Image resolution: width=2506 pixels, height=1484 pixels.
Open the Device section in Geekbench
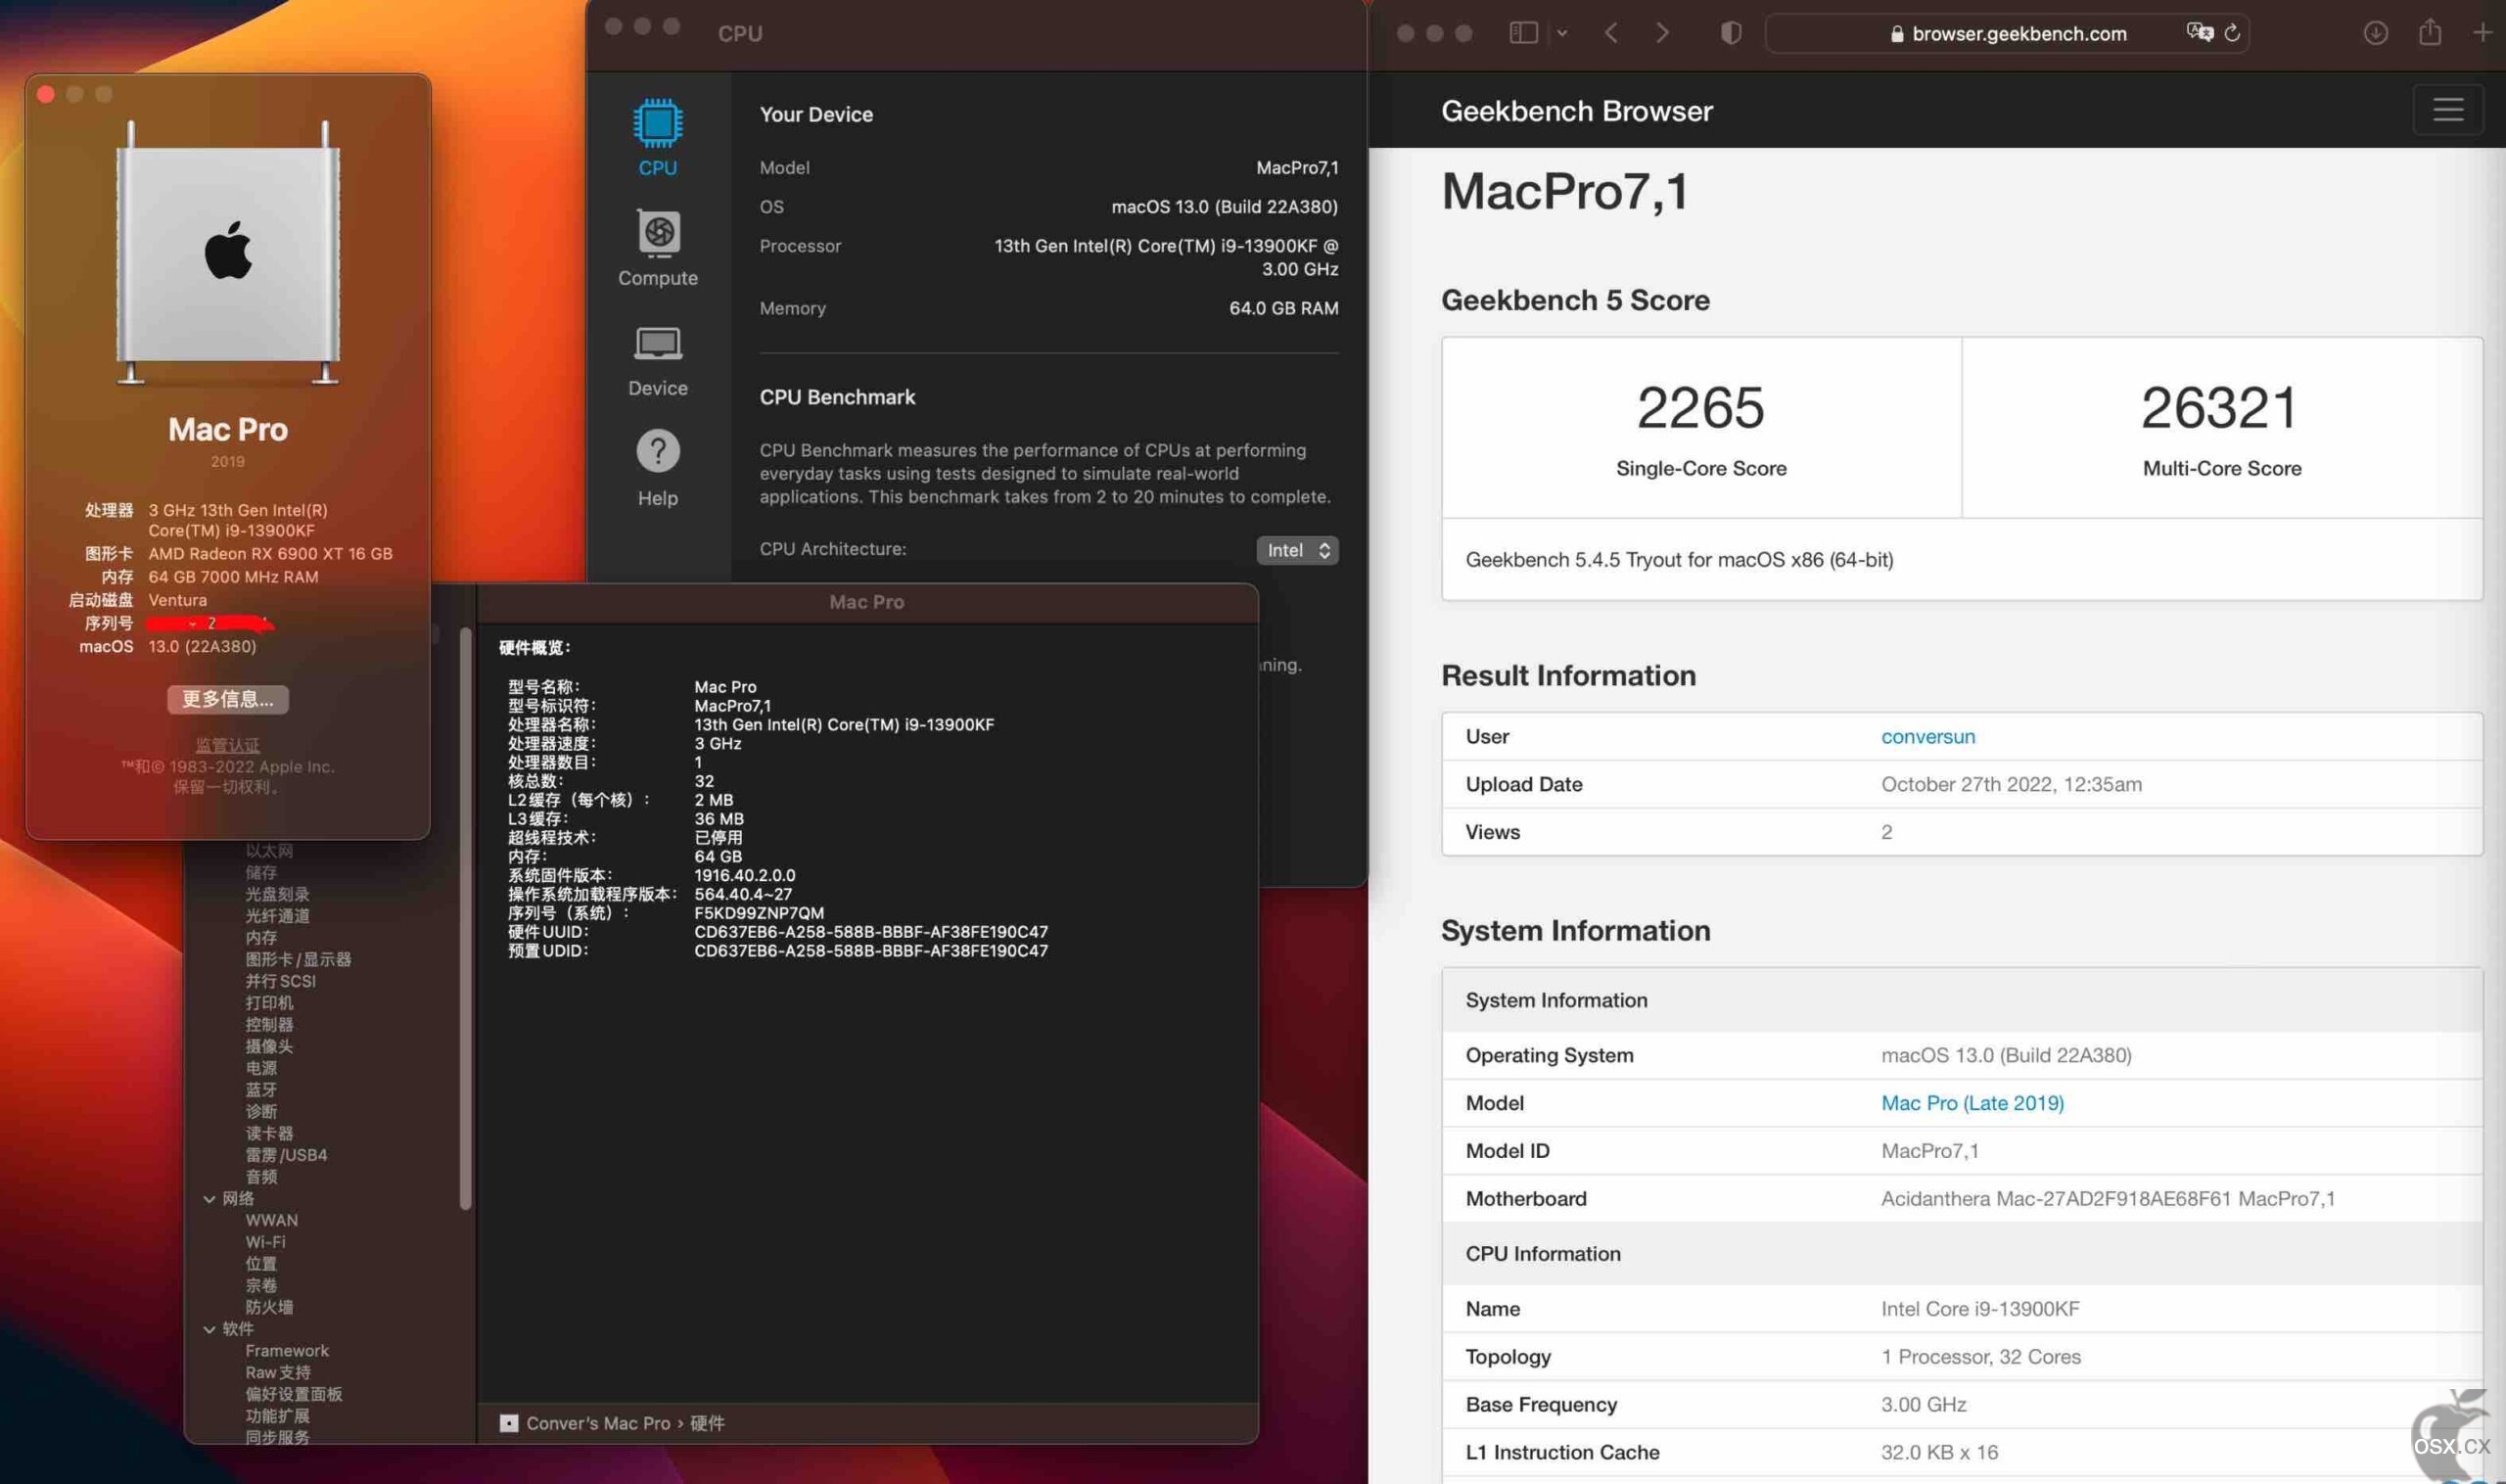(657, 360)
